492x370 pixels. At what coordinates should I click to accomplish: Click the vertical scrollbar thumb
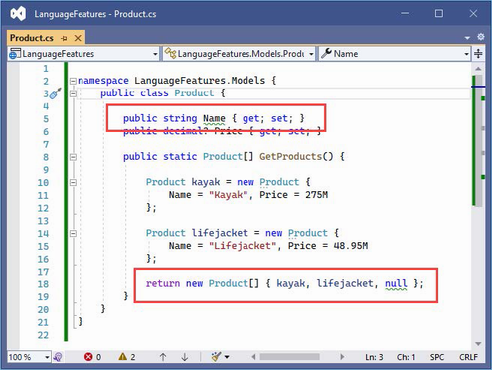(x=479, y=140)
